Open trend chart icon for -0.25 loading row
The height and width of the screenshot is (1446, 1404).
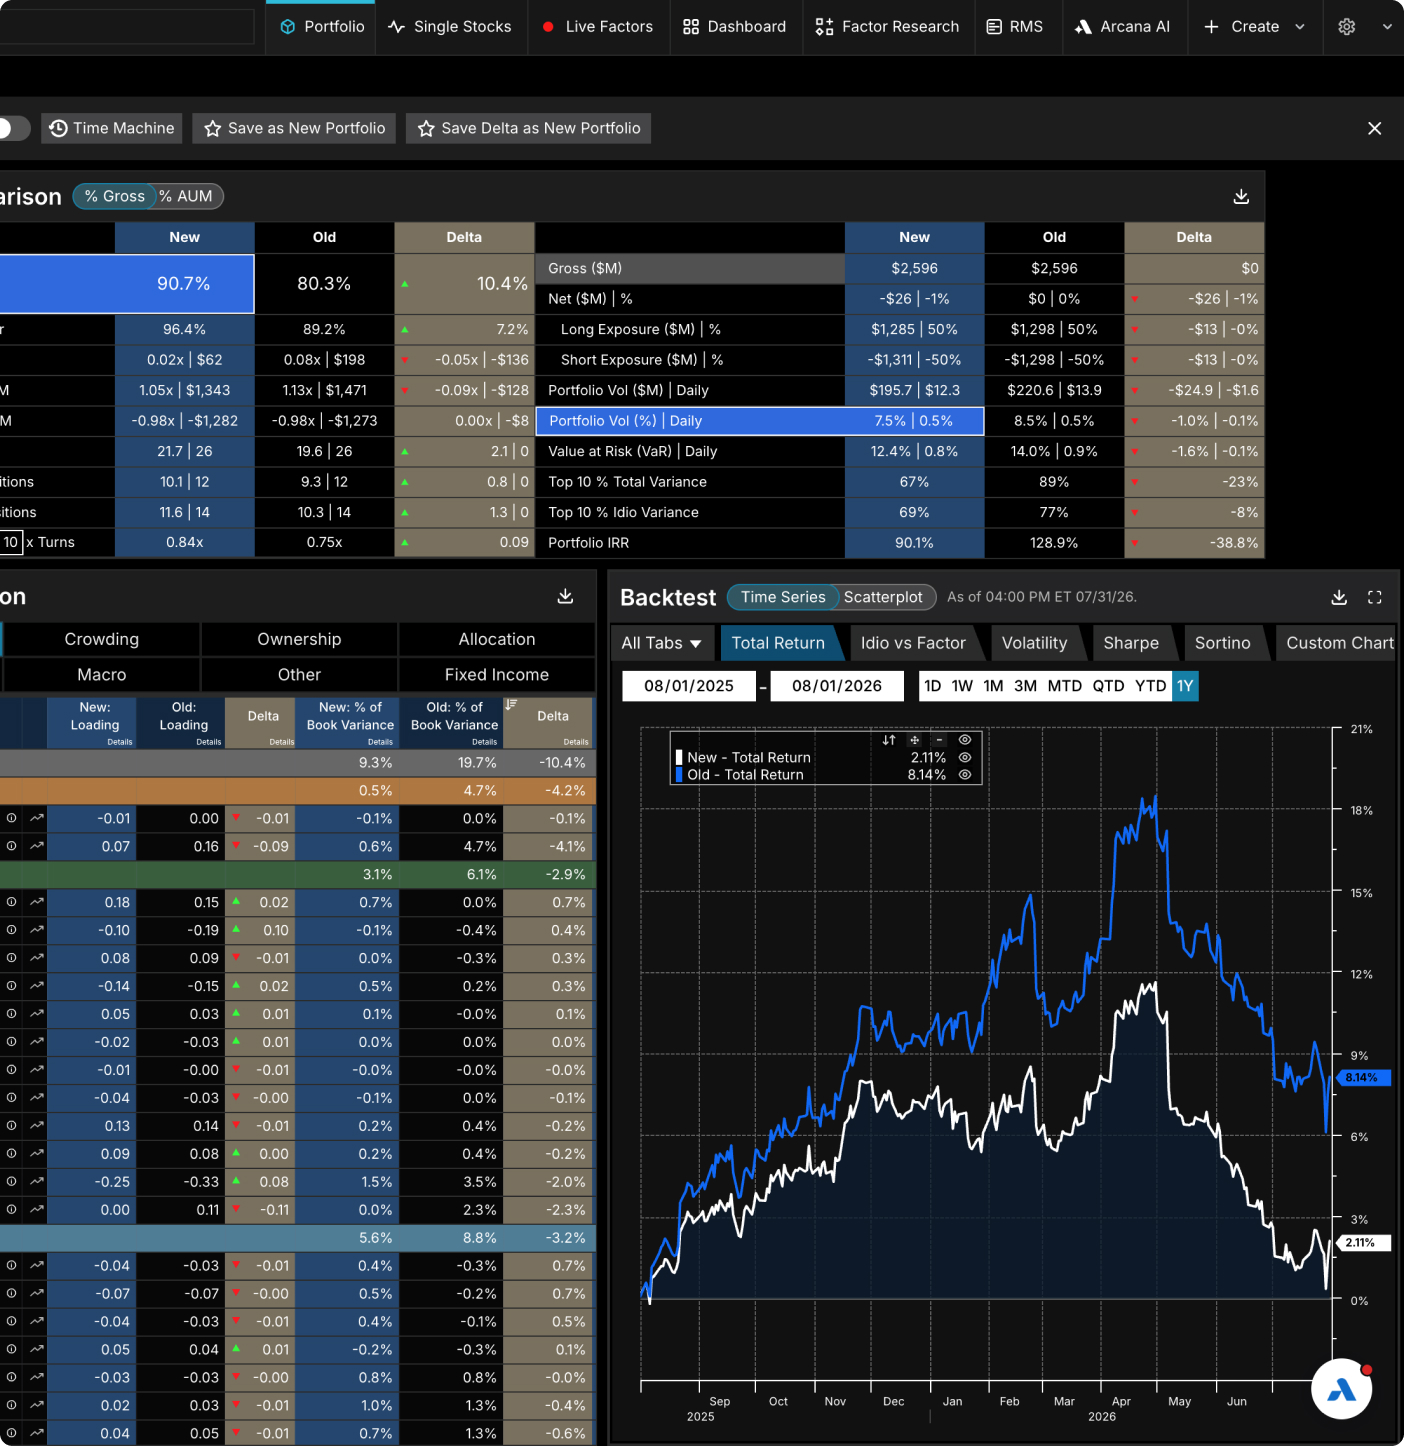(x=37, y=1182)
